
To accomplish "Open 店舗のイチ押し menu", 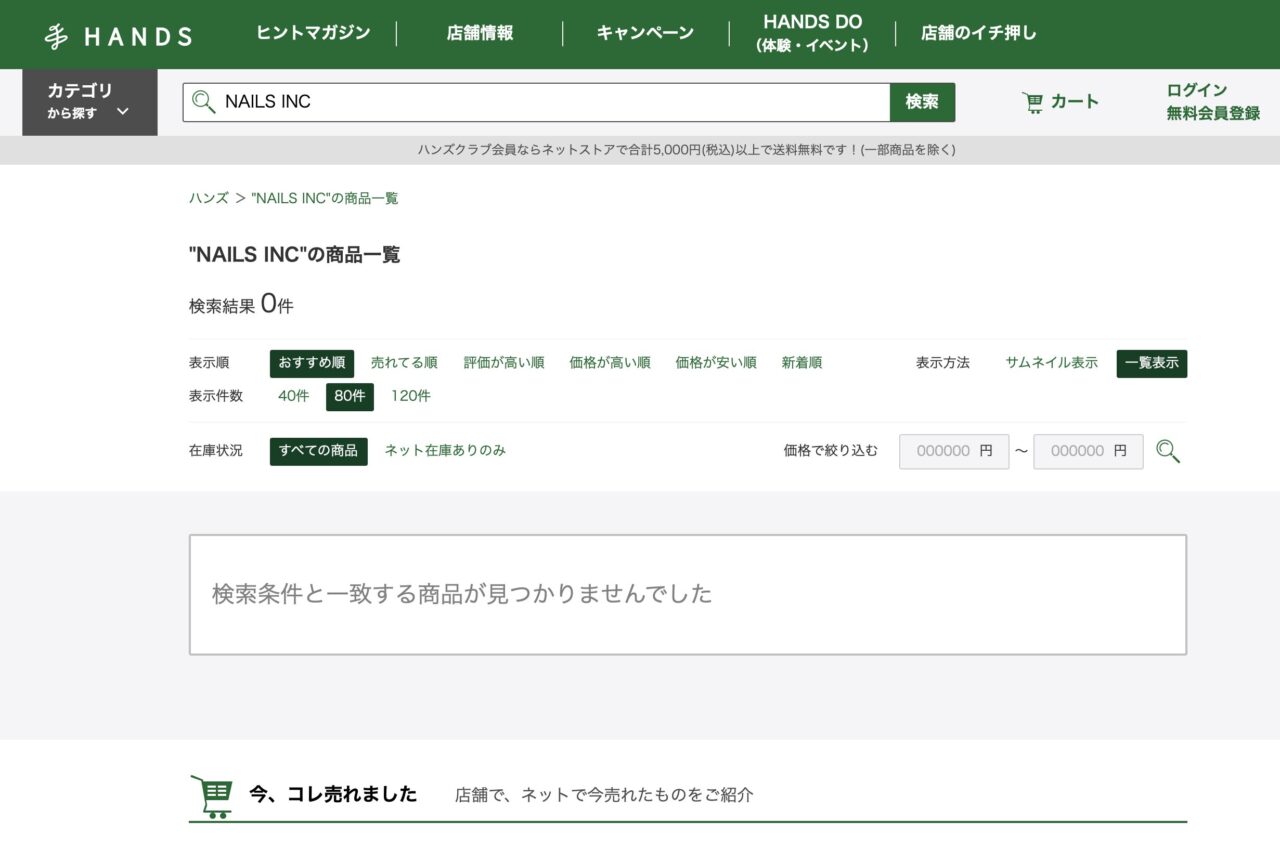I will click(x=979, y=33).
